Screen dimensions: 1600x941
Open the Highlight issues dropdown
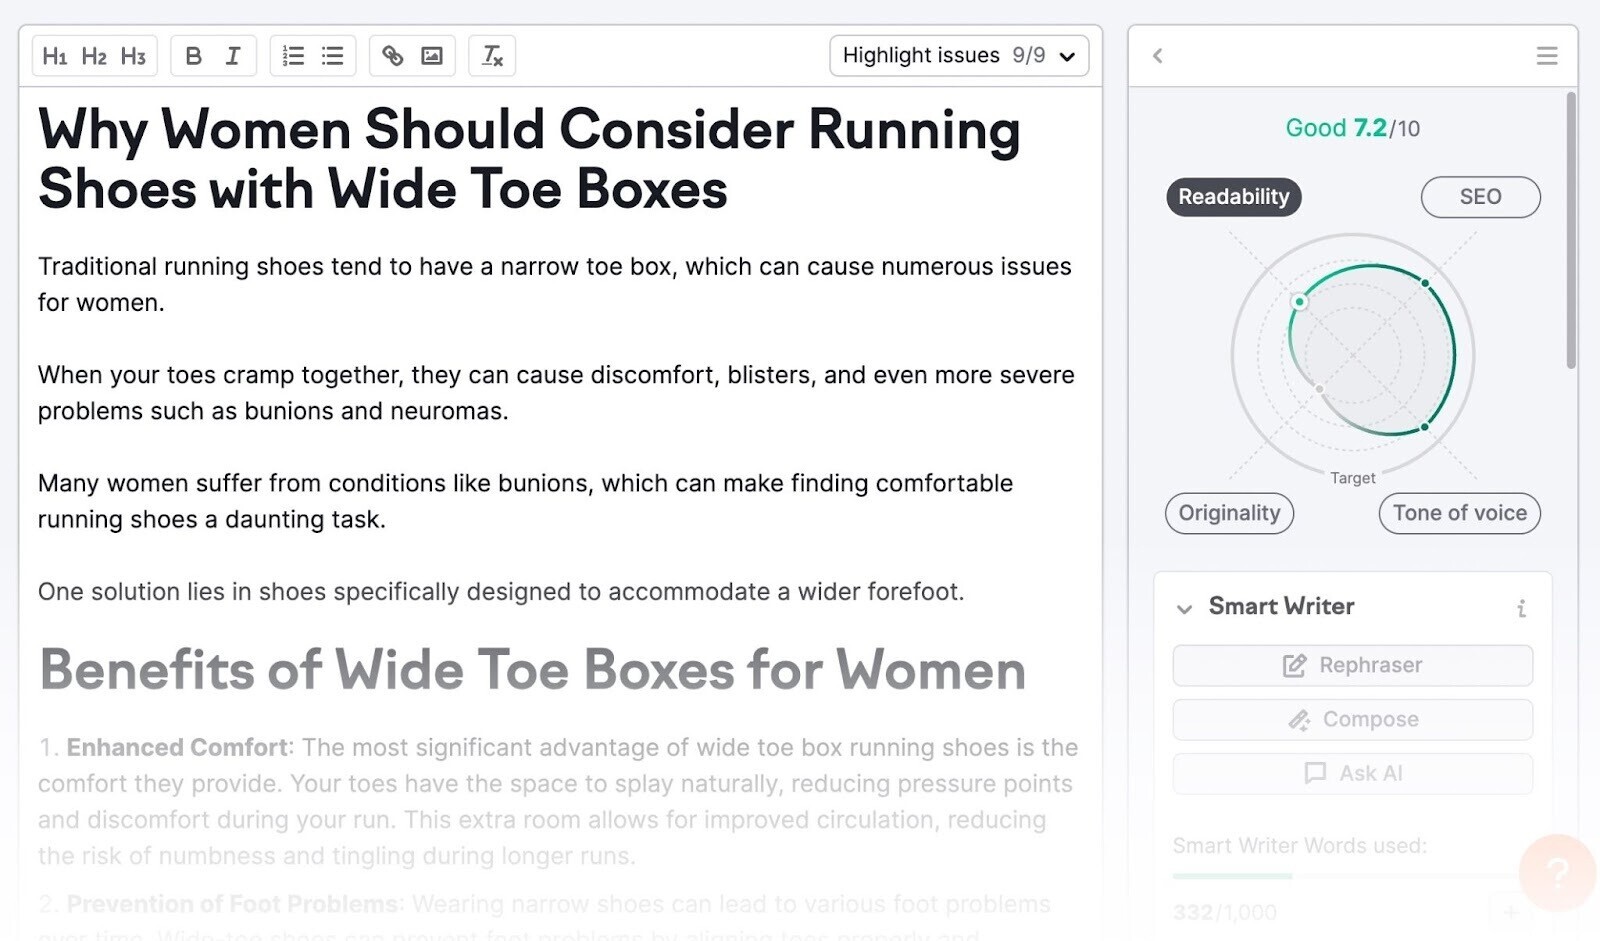958,56
